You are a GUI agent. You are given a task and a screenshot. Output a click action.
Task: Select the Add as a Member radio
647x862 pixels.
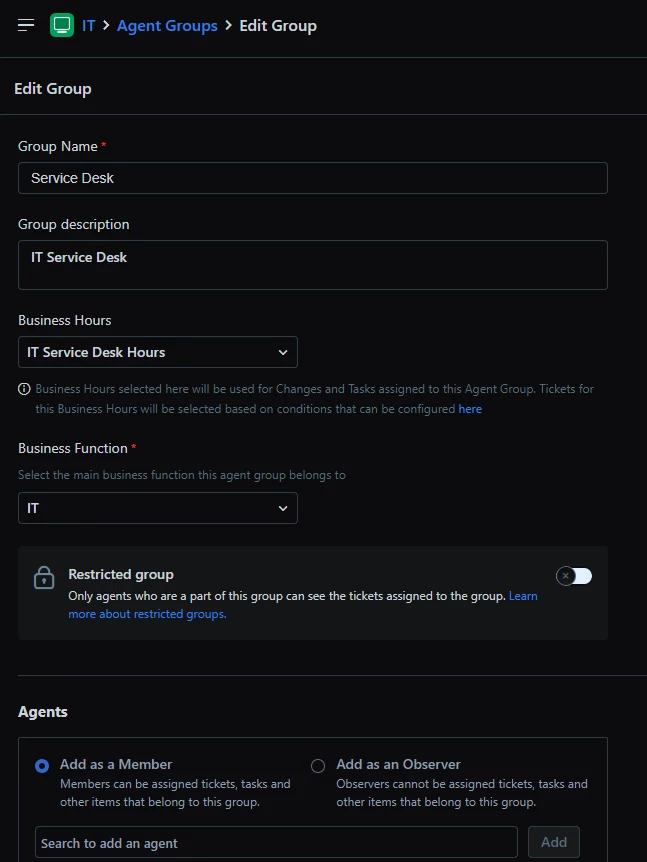[42, 766]
